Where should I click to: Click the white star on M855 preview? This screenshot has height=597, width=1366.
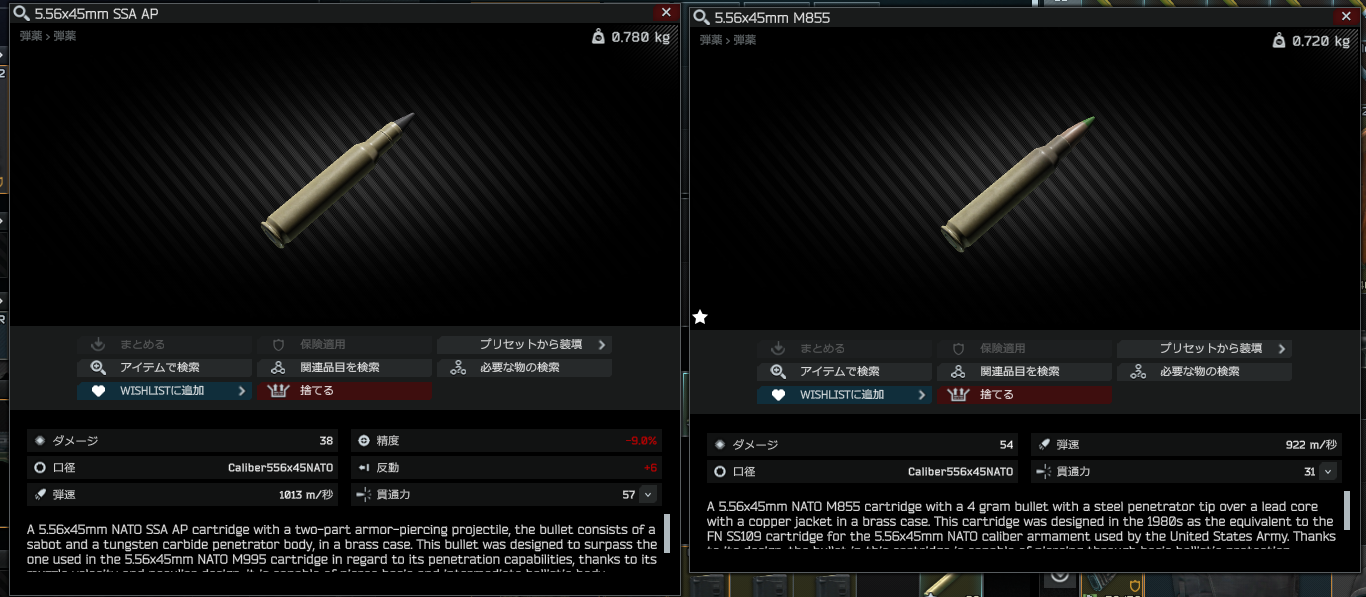tap(700, 317)
